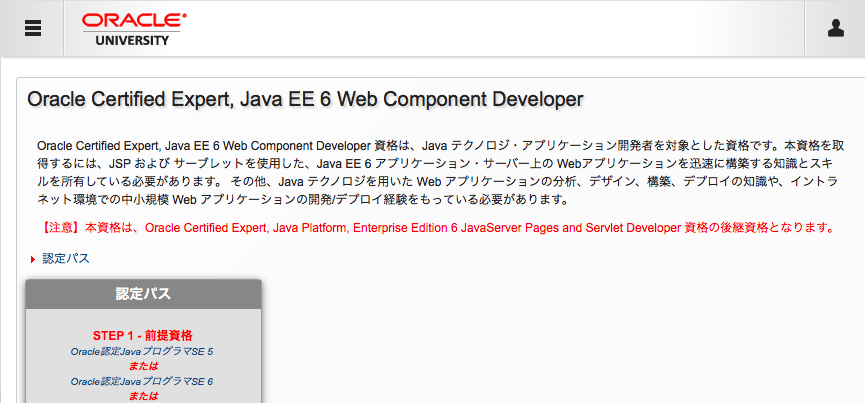Screen dimensions: 865x403
Task: Open the hamburger navigation menu
Action: click(x=33, y=28)
